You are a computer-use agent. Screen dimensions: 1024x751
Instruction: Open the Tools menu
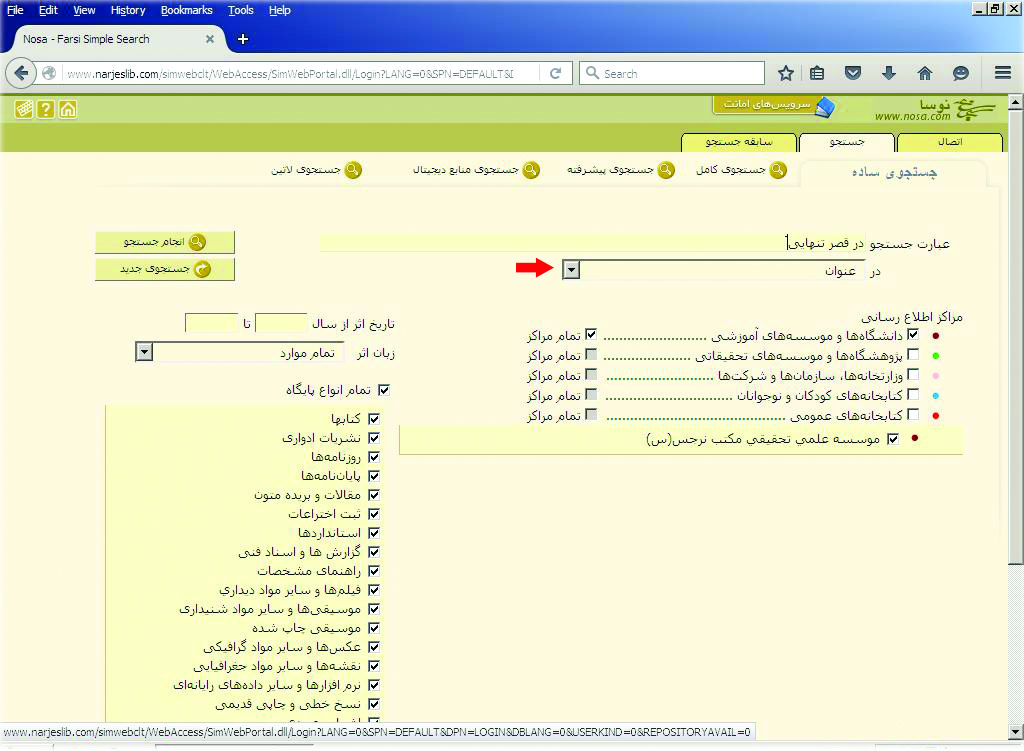pos(241,10)
